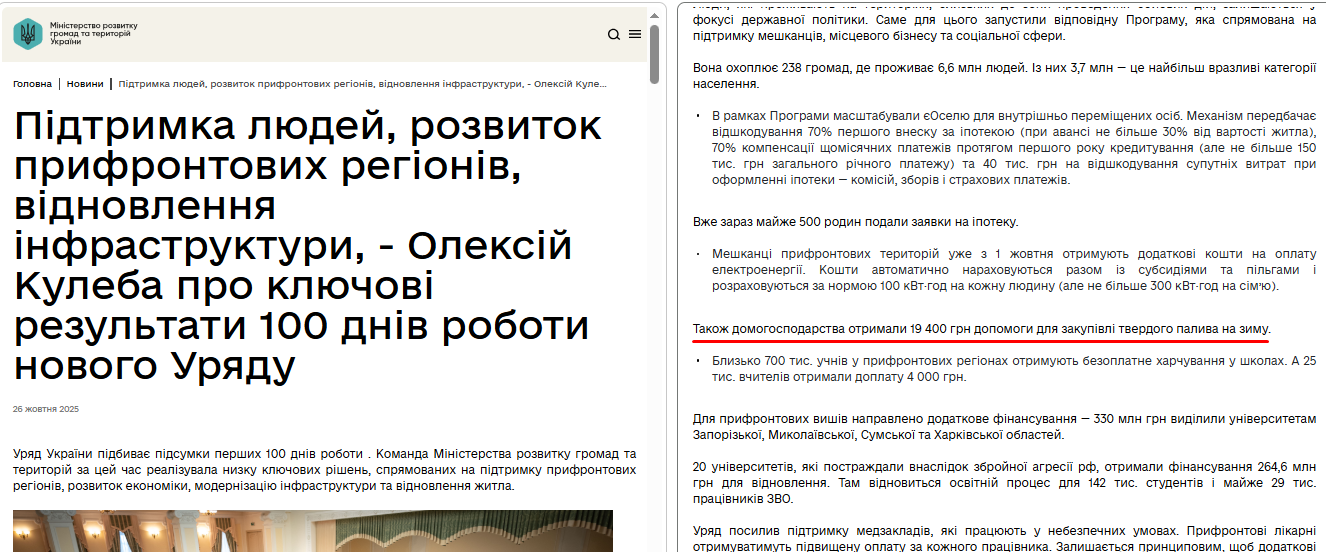The height and width of the screenshot is (552, 1326).
Task: Click underlined sentence about 19 400 грн допомоги
Action: (x=981, y=329)
